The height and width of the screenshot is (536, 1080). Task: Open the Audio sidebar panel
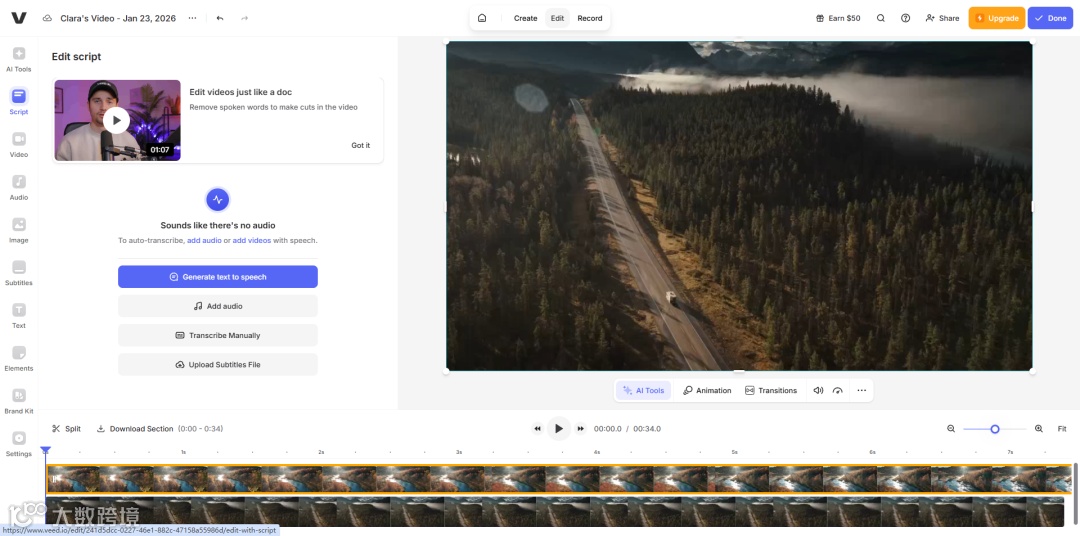[x=19, y=187]
